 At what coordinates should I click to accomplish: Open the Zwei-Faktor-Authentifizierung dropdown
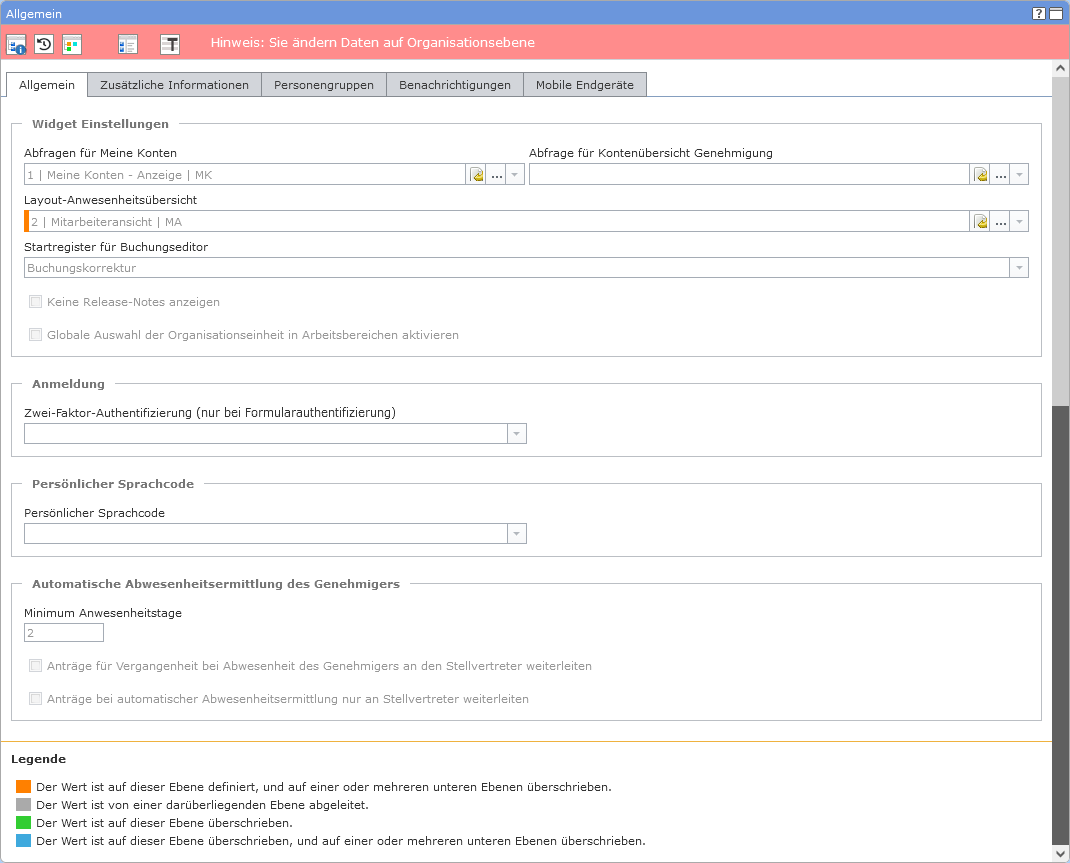click(x=516, y=434)
